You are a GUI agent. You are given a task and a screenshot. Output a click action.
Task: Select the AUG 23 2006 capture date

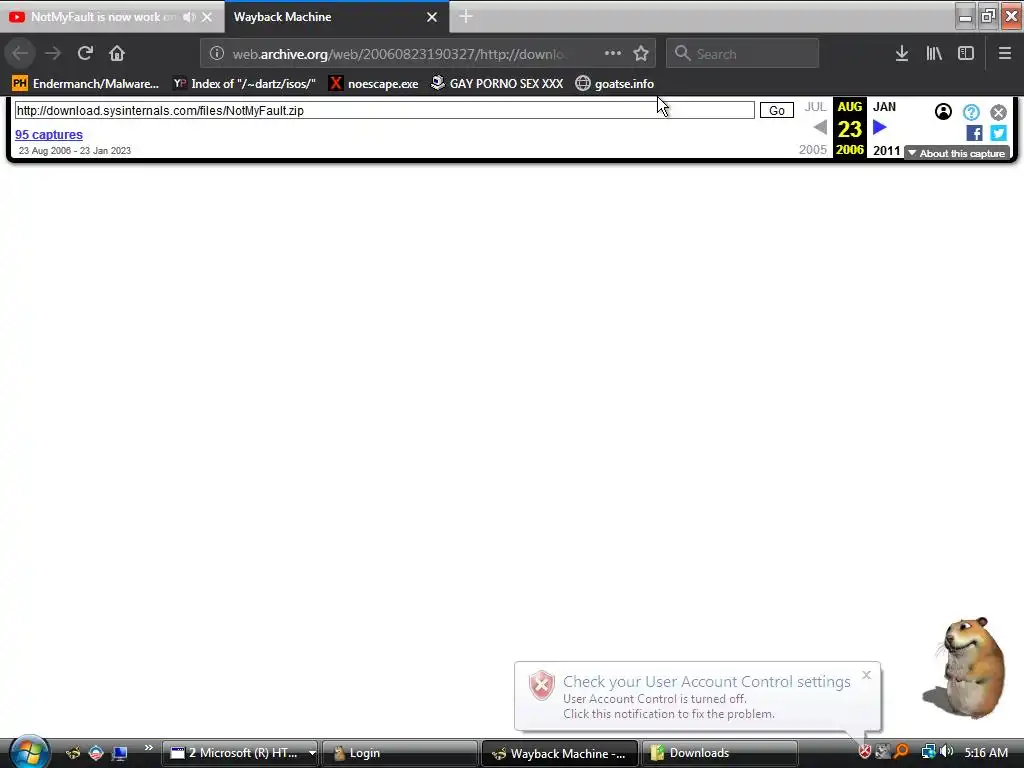coord(850,128)
